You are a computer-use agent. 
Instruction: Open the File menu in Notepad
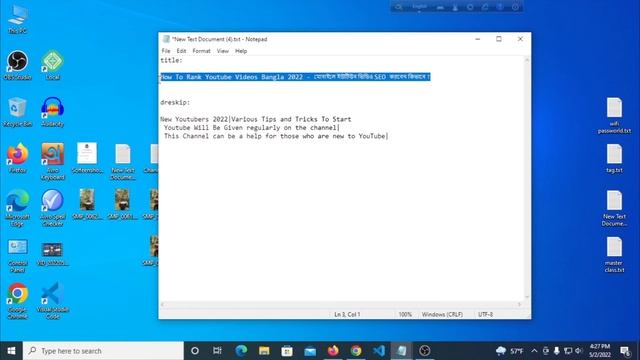click(166, 51)
